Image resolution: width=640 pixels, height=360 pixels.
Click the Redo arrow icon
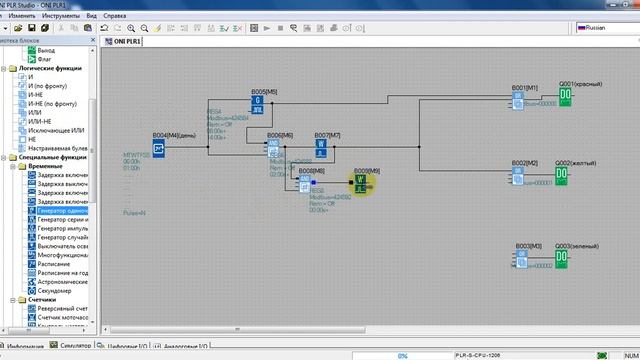[118, 28]
